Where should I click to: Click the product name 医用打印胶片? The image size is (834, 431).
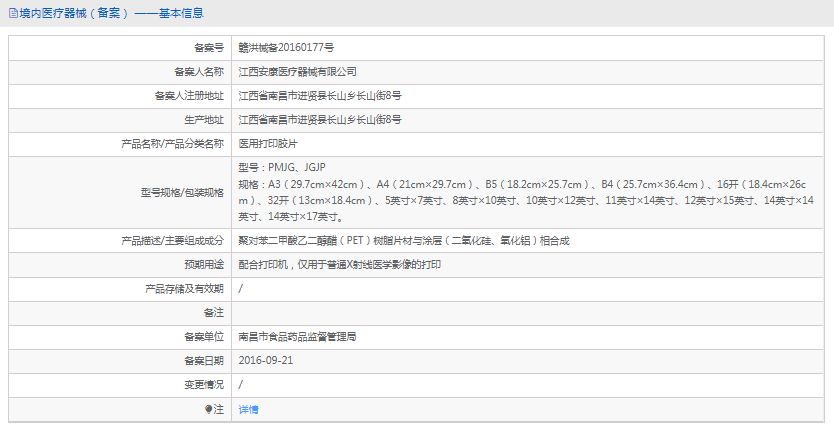pos(268,144)
